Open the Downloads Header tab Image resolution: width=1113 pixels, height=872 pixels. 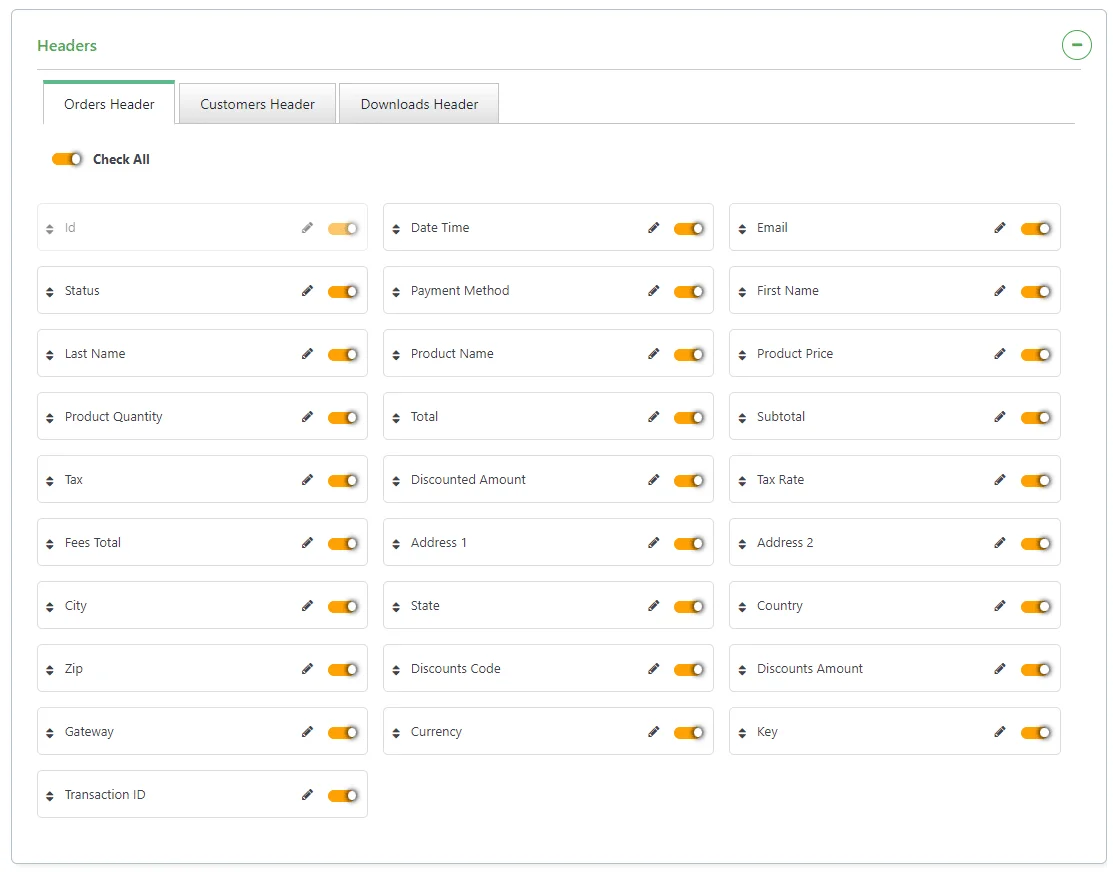tap(419, 104)
